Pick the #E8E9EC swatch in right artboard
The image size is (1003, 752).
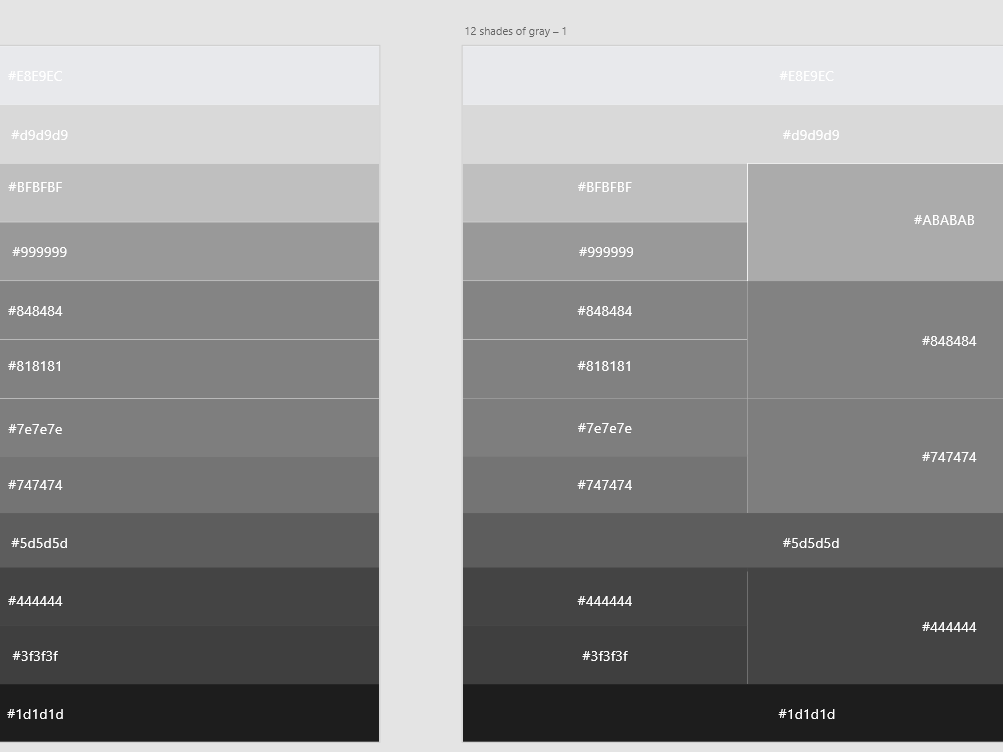point(732,76)
